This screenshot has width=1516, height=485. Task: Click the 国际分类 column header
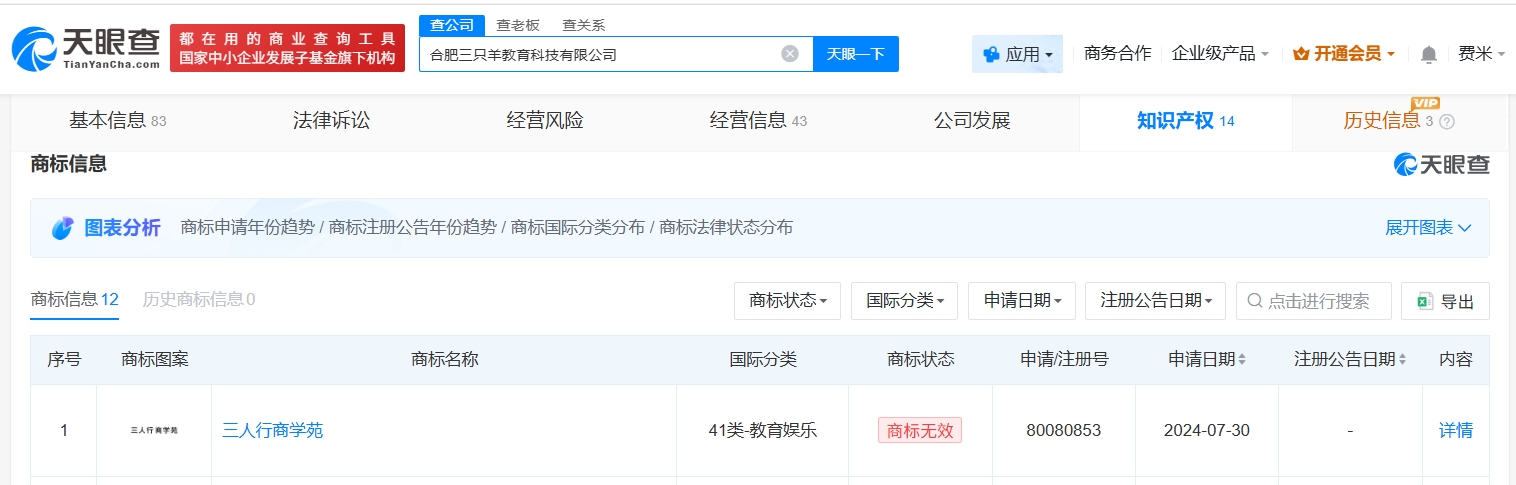pos(762,360)
